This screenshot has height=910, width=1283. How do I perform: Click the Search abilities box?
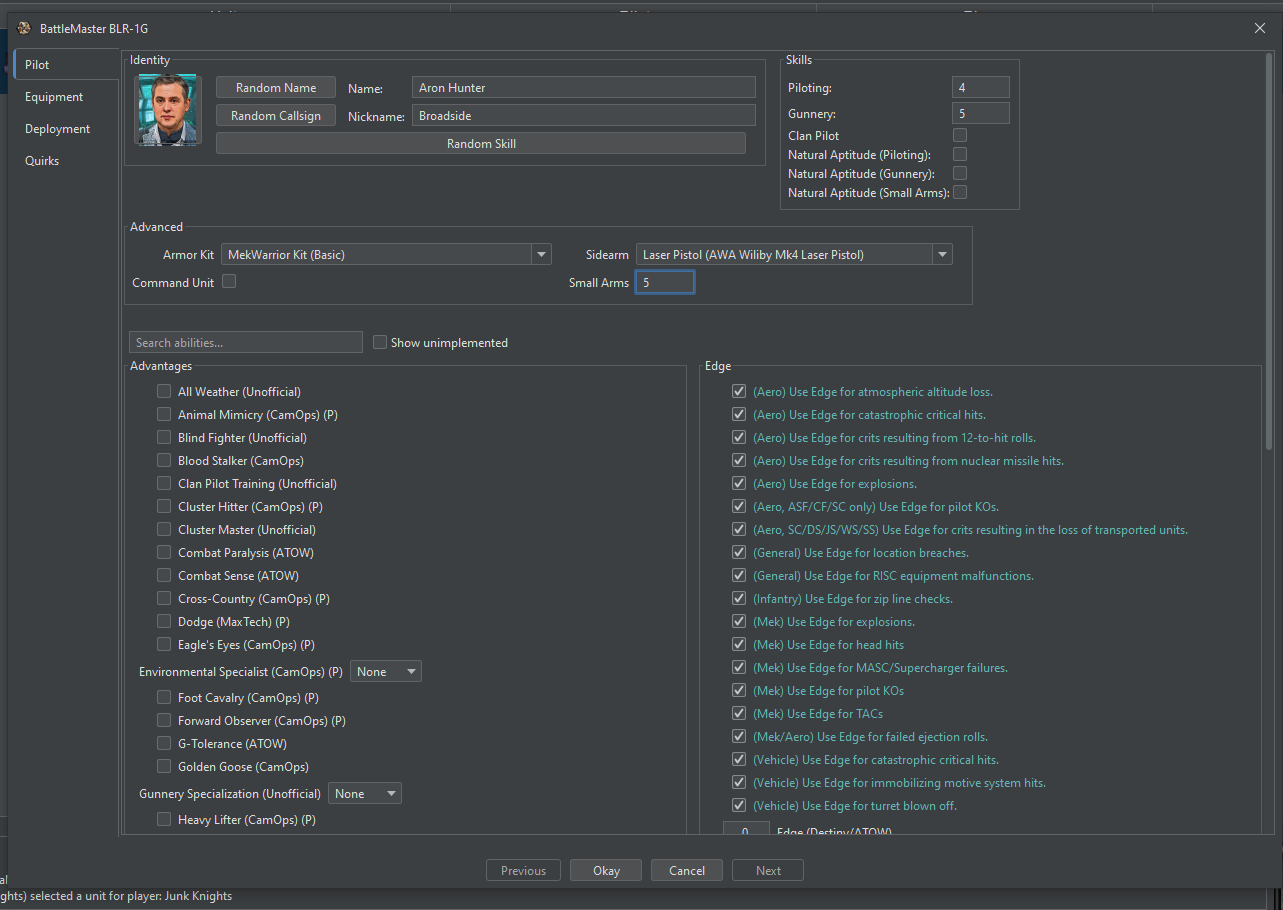(246, 343)
